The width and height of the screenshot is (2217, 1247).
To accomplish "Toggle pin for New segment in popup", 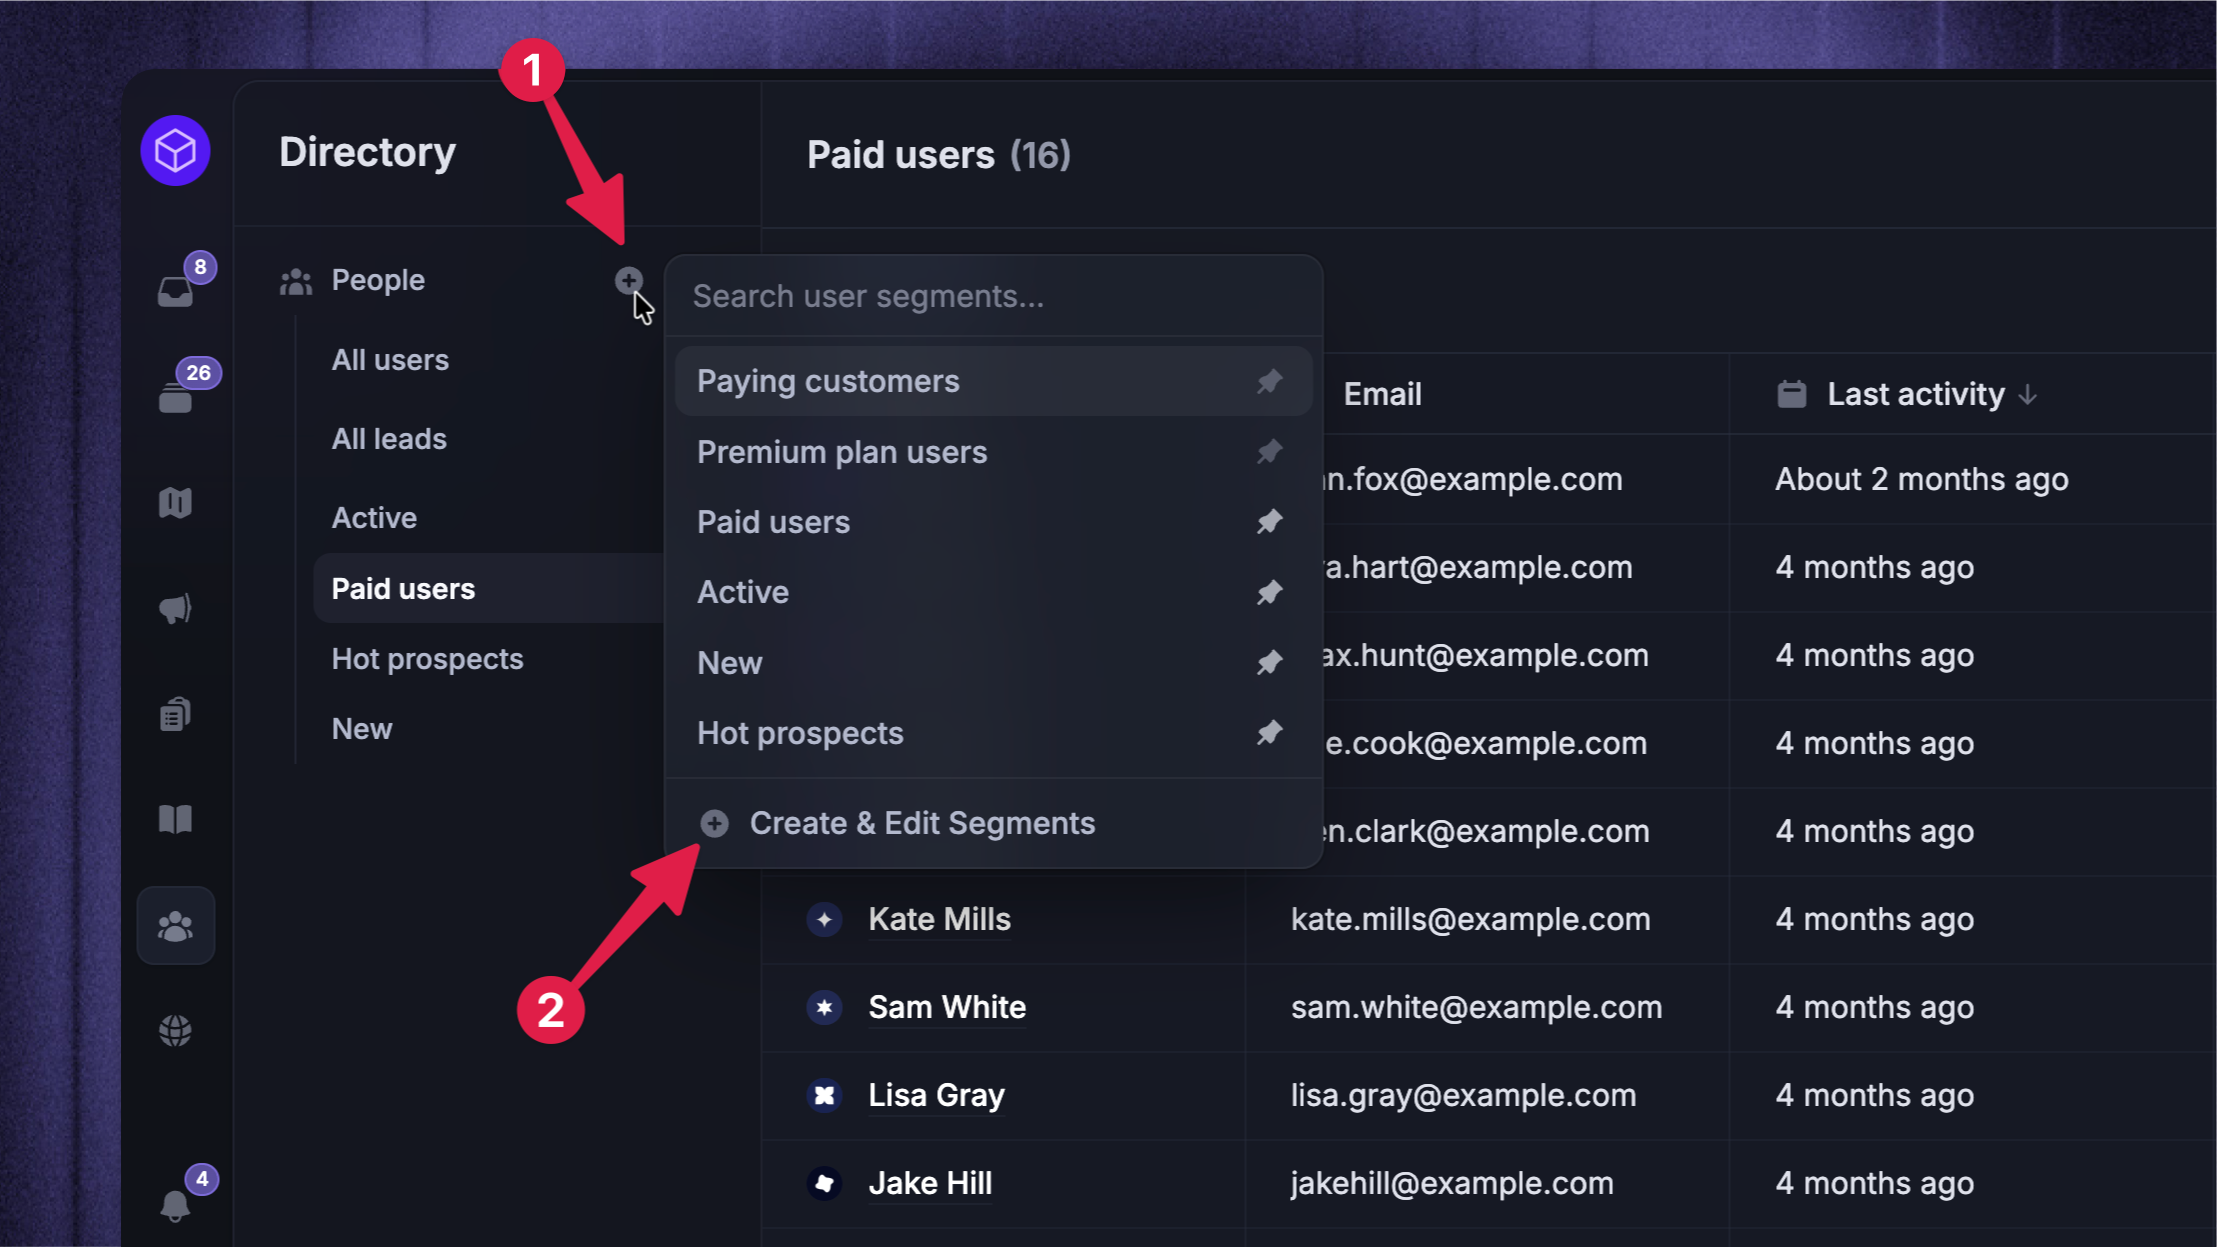I will [x=1270, y=662].
